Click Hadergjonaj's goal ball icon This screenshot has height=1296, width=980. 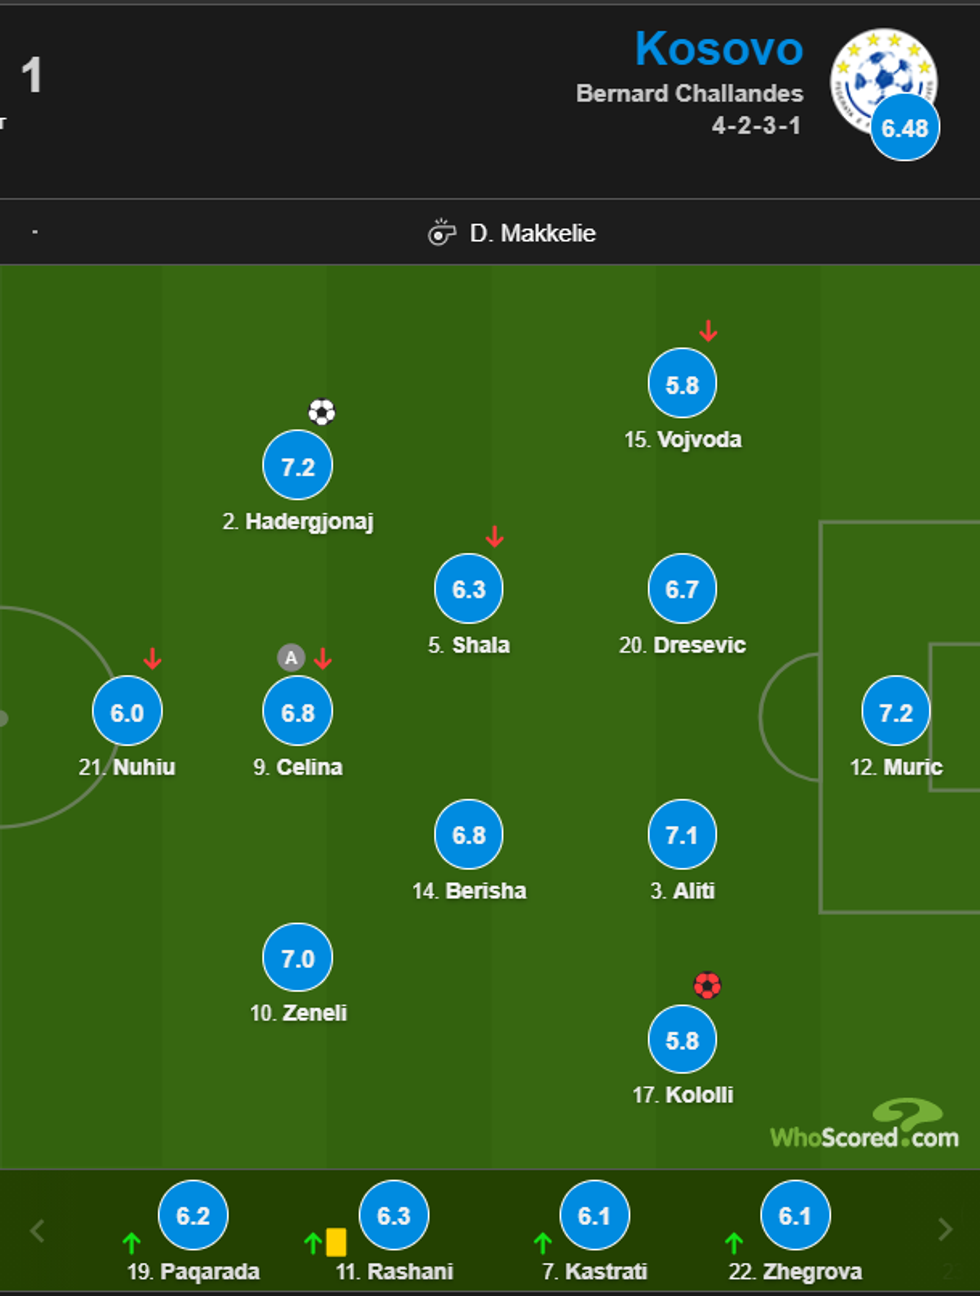point(321,412)
